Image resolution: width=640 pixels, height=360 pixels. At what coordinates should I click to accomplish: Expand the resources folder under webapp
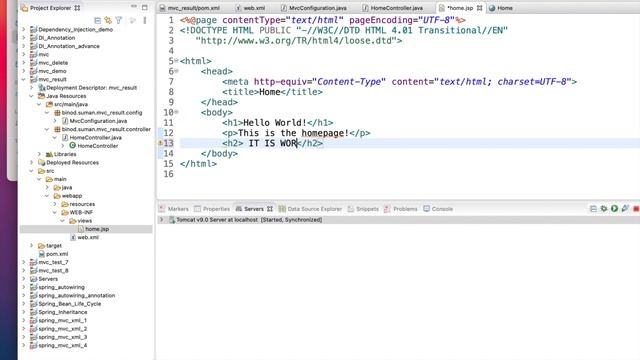pos(55,204)
